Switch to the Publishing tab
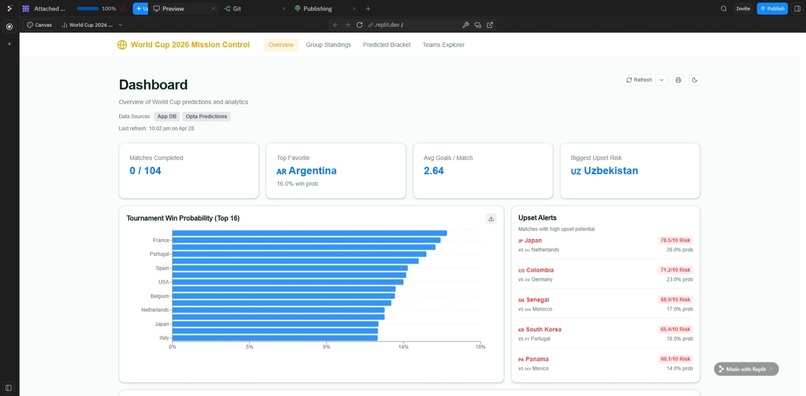This screenshot has width=806, height=396. coord(314,9)
